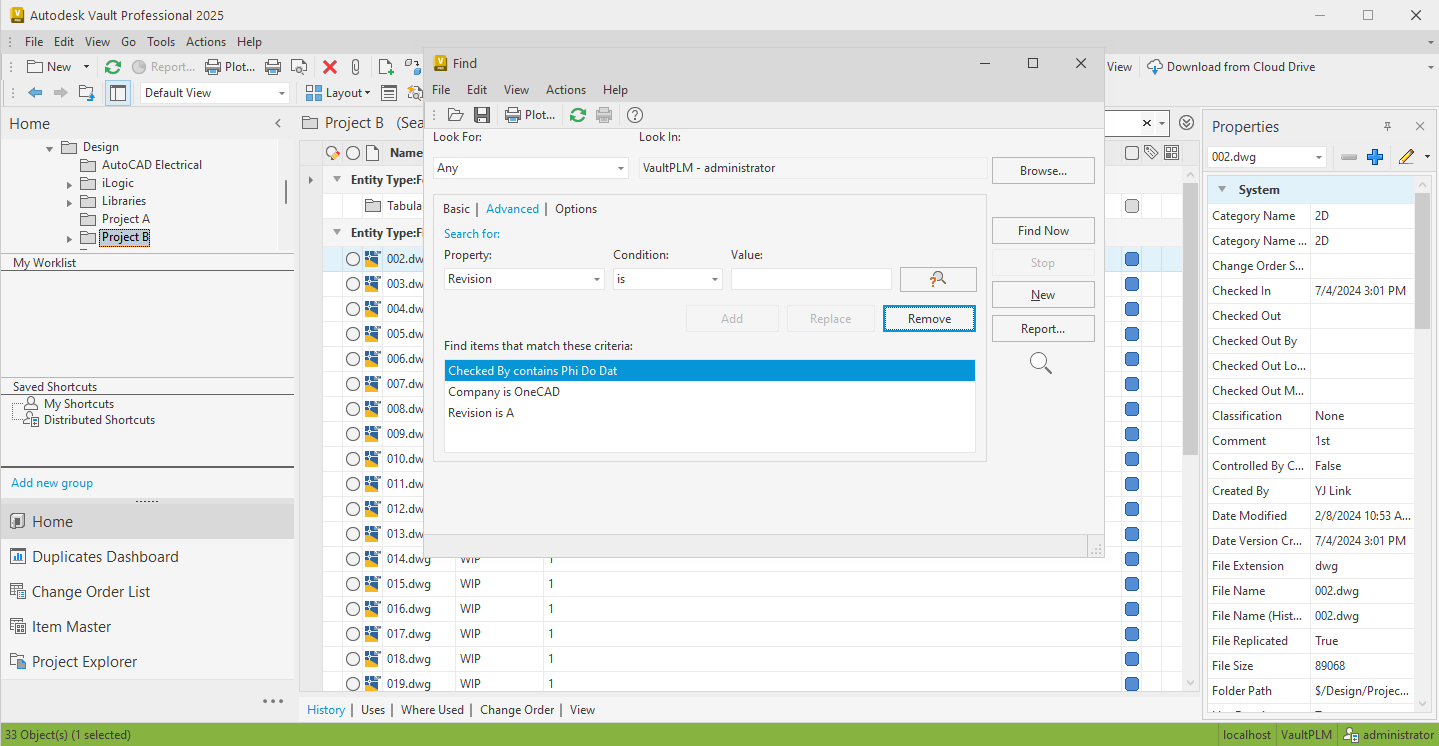The width and height of the screenshot is (1439, 746).
Task: Refresh the main Vault window view
Action: click(113, 67)
